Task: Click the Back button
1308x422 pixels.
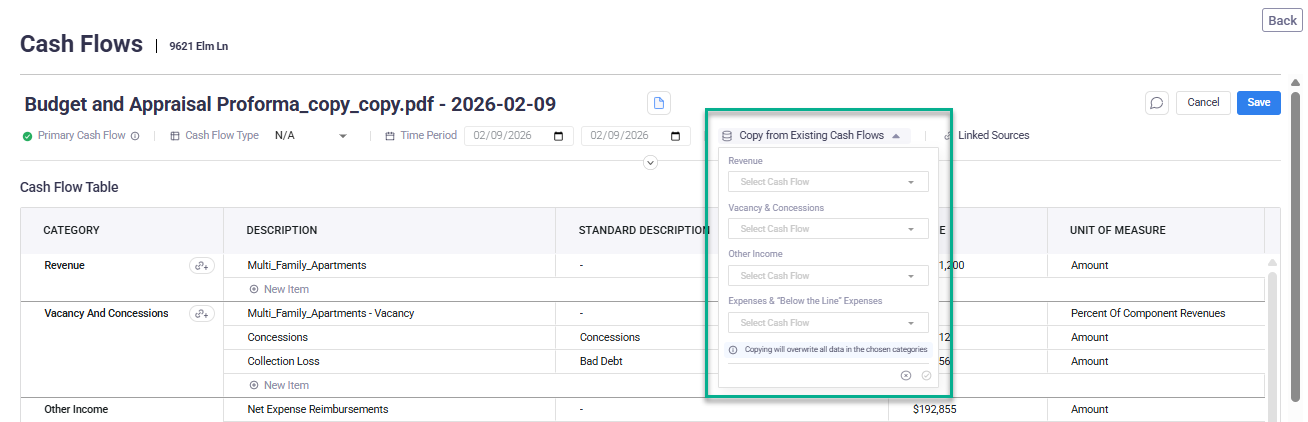Action: 1282,21
